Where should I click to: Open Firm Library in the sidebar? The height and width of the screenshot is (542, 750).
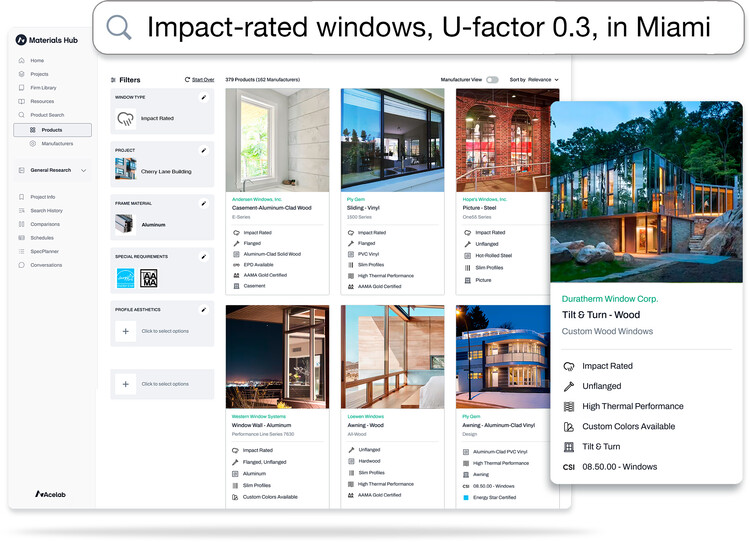pos(43,88)
